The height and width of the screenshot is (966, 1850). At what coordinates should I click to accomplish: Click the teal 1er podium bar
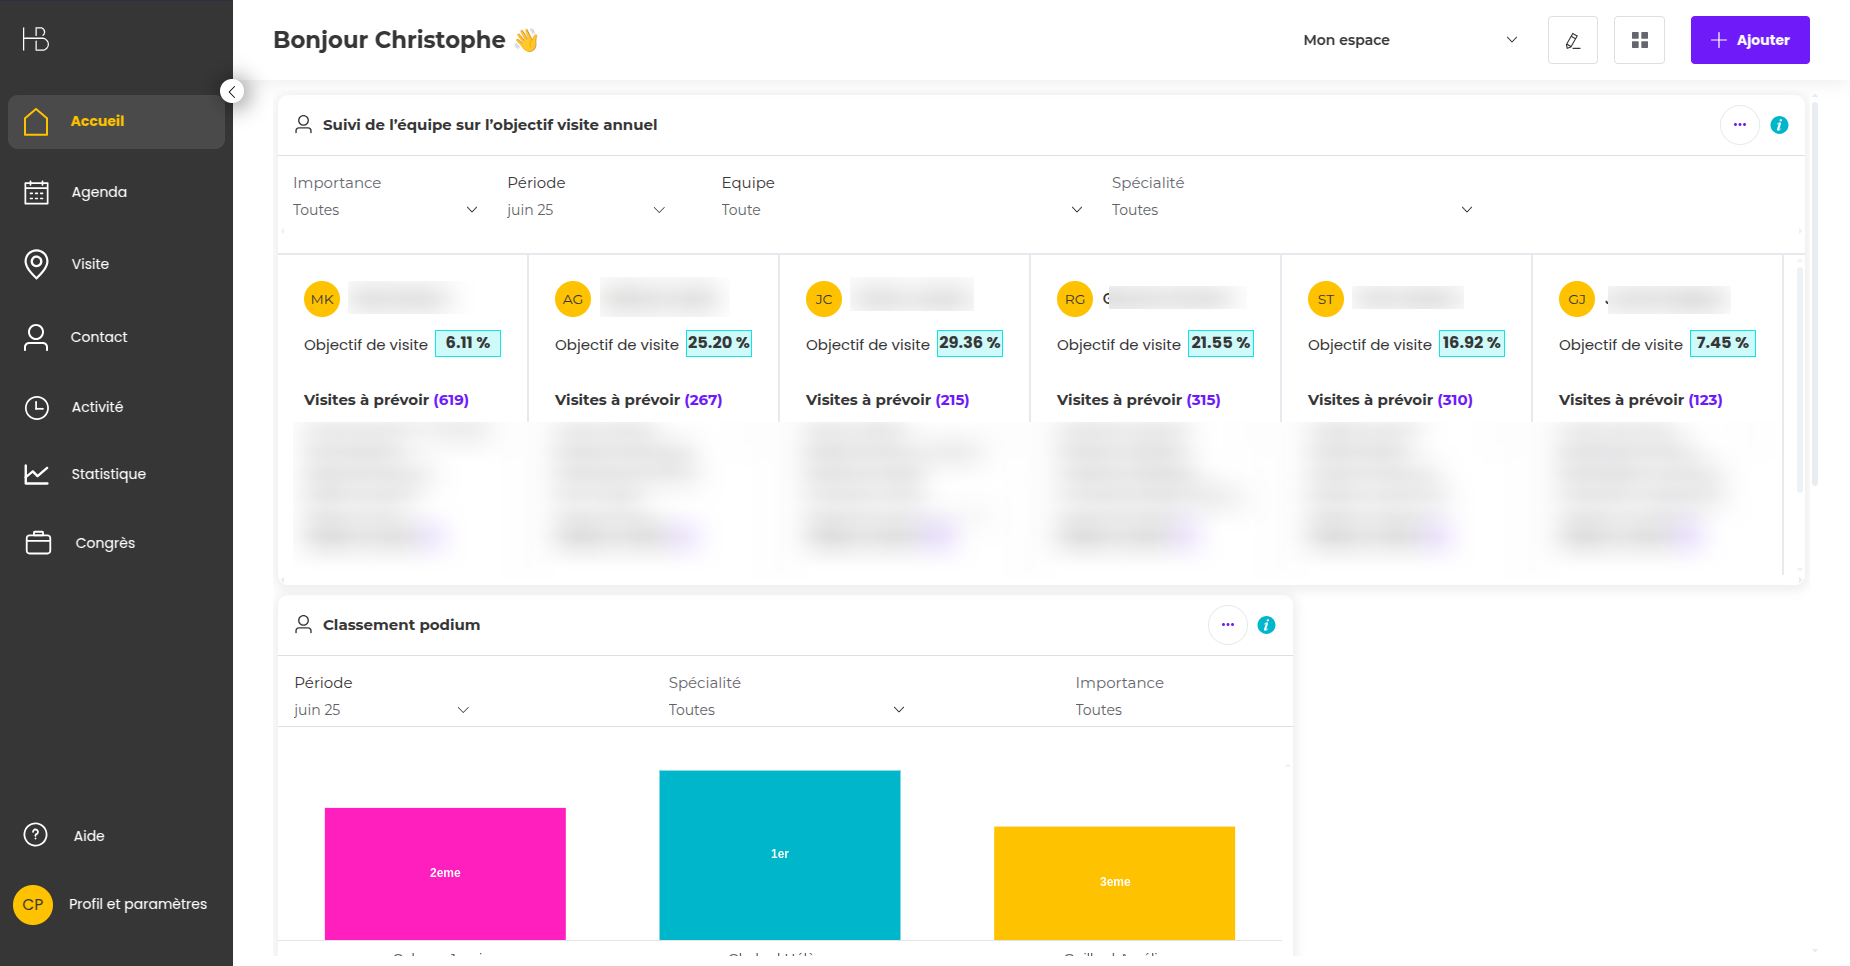click(x=780, y=855)
